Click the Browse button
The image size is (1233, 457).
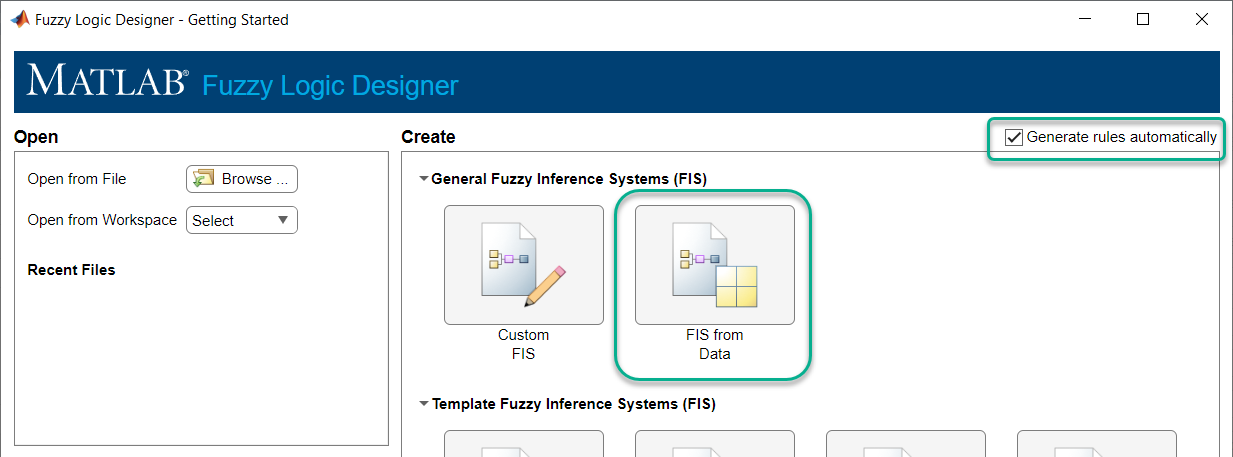click(x=241, y=179)
